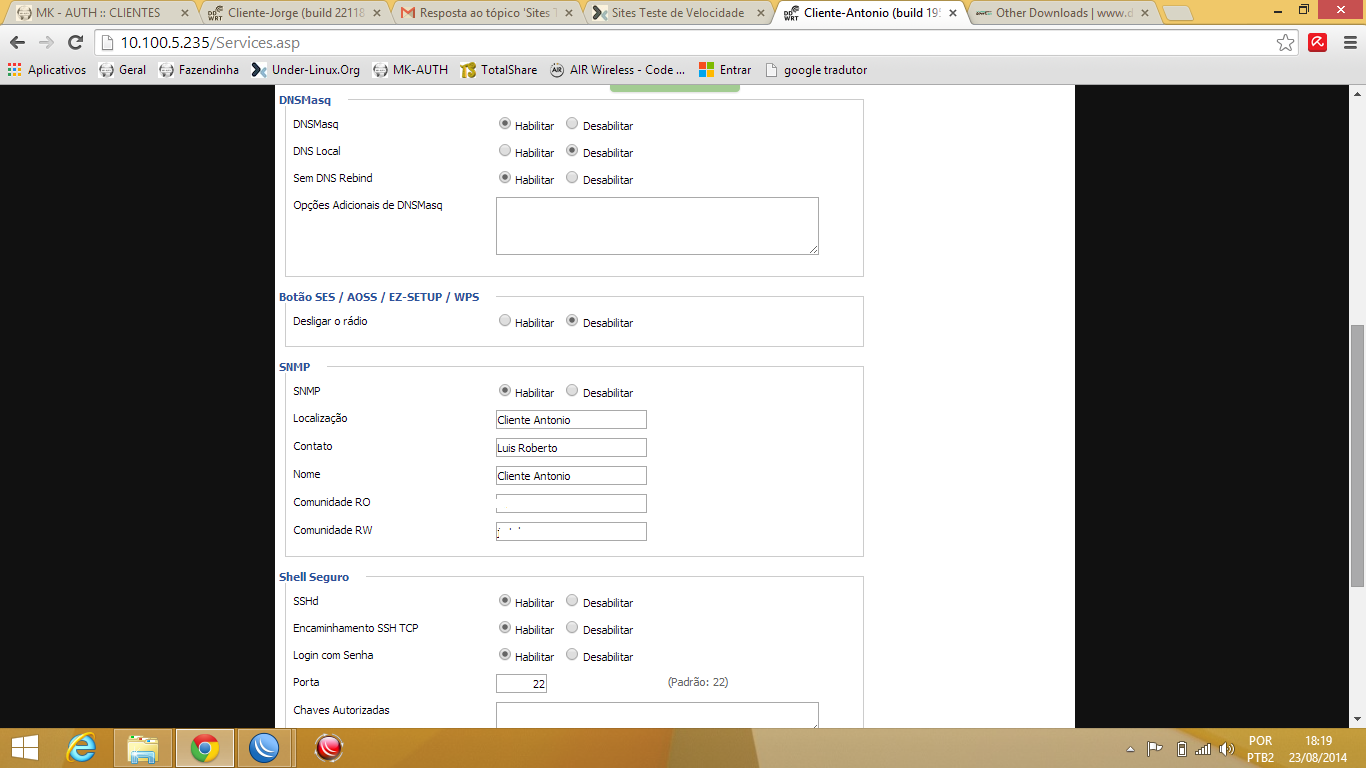Open Internet Explorer from taskbar
Screen dimensions: 1366x768
[82, 748]
